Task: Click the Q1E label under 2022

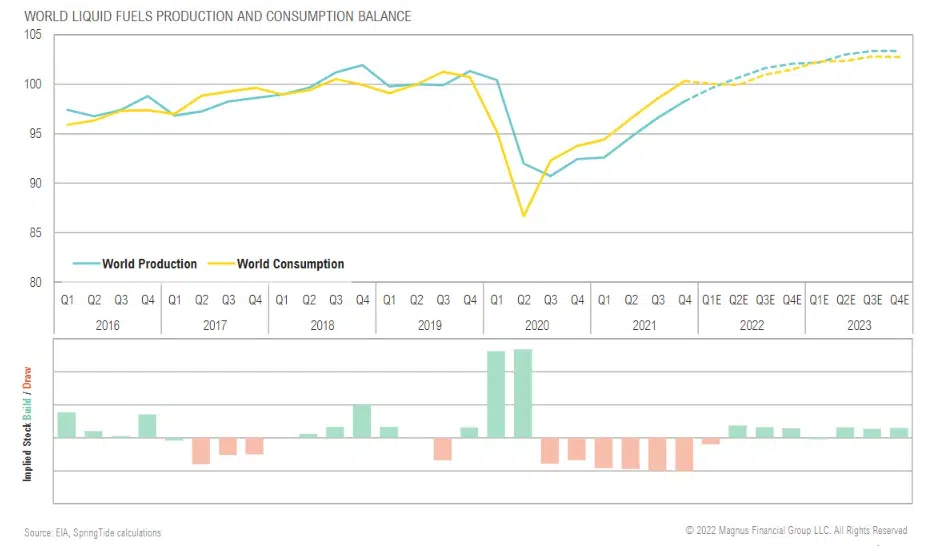Action: pyautogui.click(x=711, y=299)
